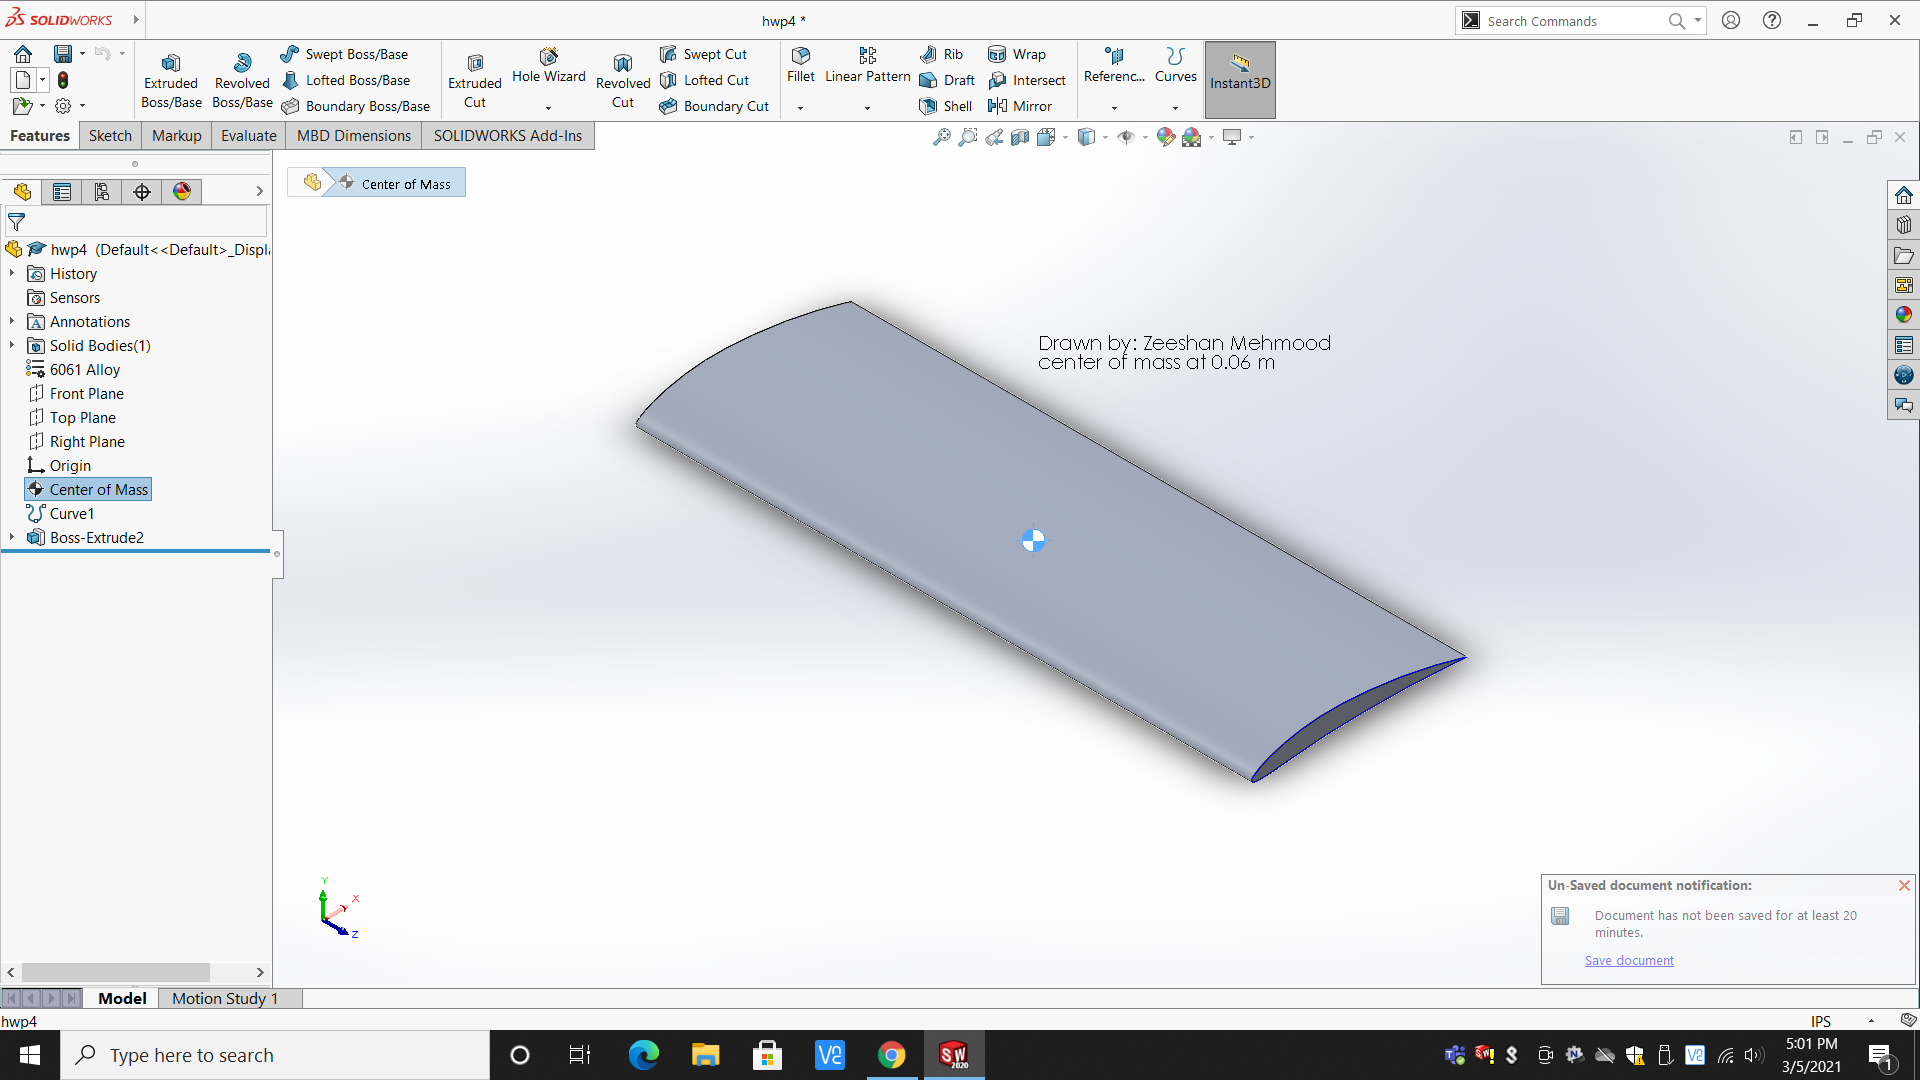Open the Curves tool

pyautogui.click(x=1175, y=66)
